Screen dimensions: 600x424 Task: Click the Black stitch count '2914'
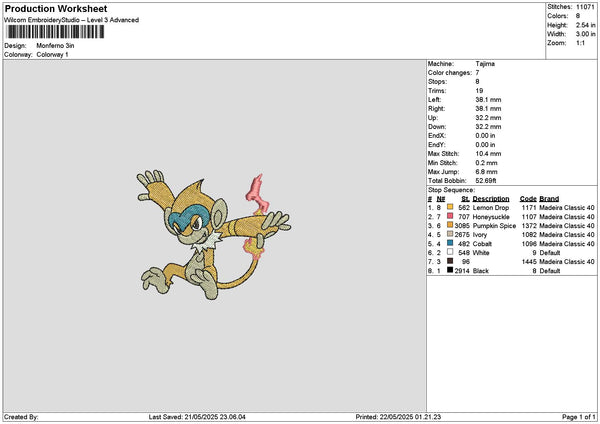[462, 271]
